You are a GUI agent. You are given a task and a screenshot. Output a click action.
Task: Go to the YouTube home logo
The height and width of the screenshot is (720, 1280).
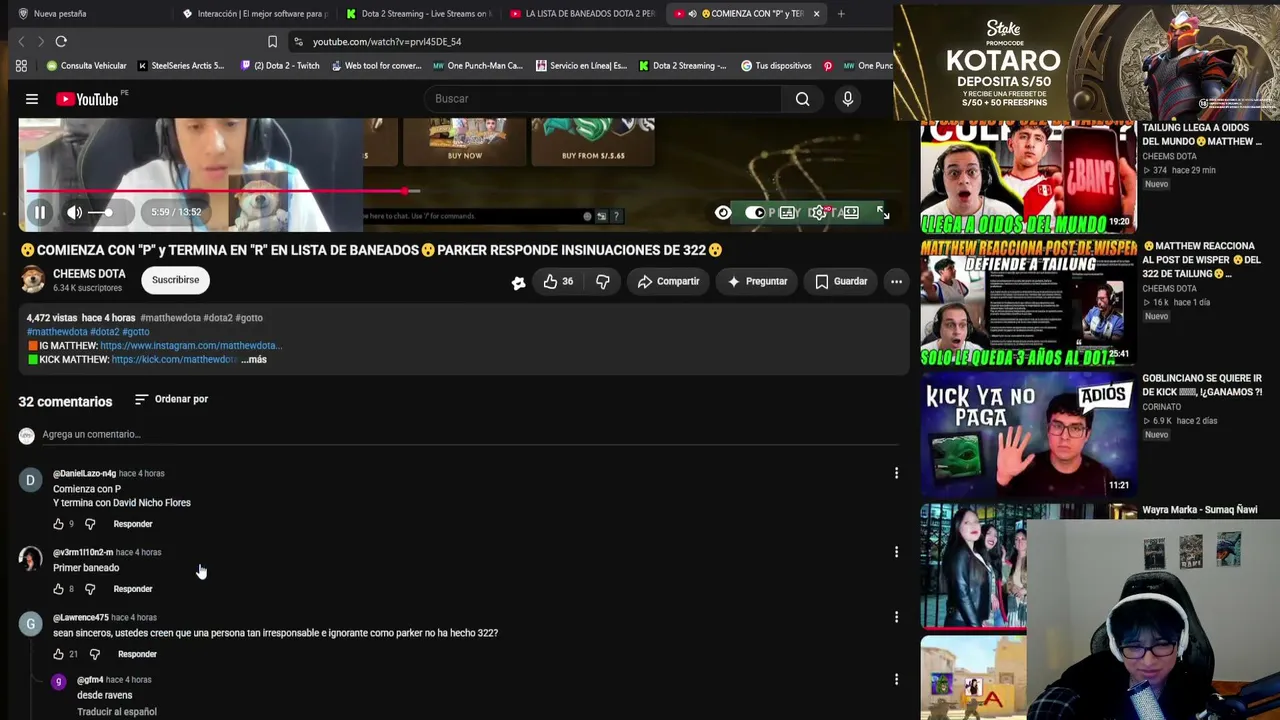(x=87, y=99)
